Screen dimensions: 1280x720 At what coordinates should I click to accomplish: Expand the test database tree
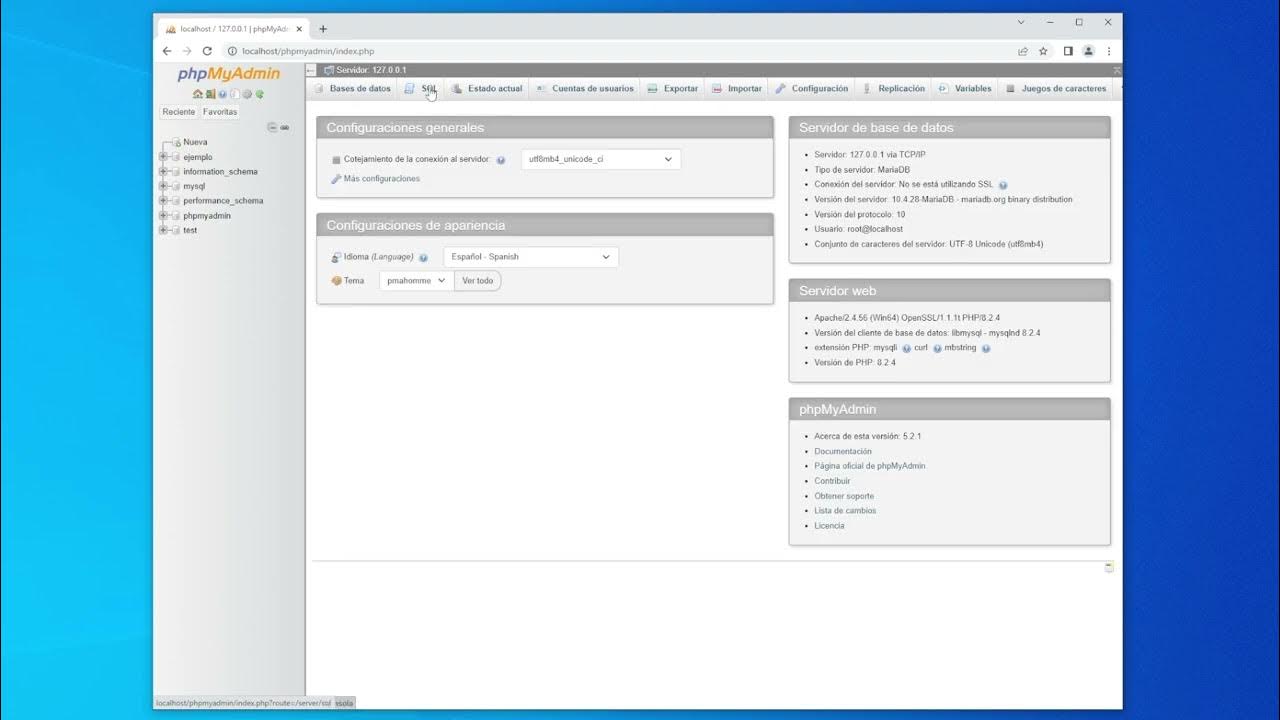(x=163, y=230)
